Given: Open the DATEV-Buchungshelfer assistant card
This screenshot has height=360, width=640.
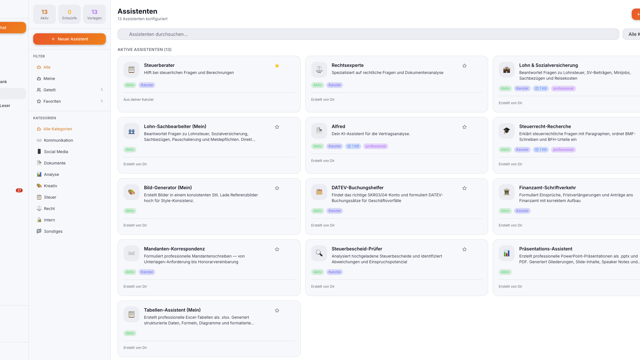Looking at the screenshot, I should 396,206.
